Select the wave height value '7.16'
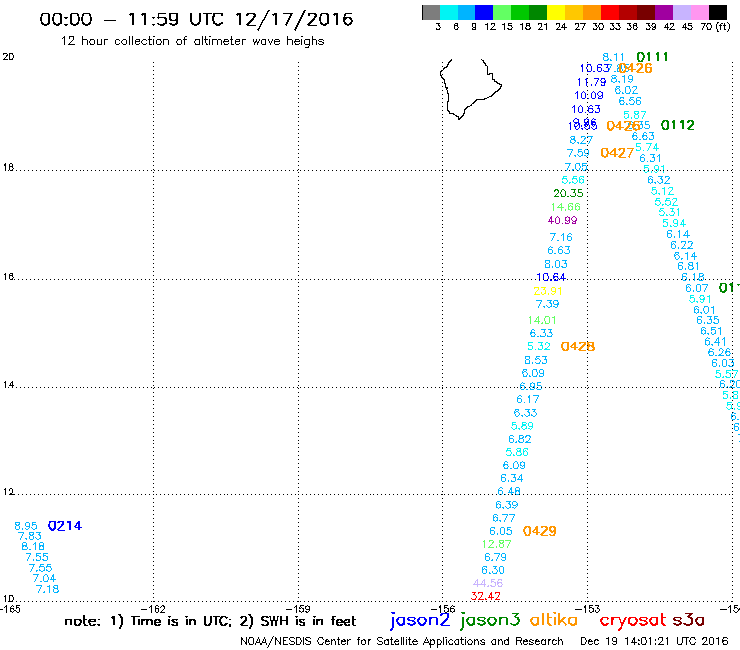740x650 pixels. (x=561, y=237)
